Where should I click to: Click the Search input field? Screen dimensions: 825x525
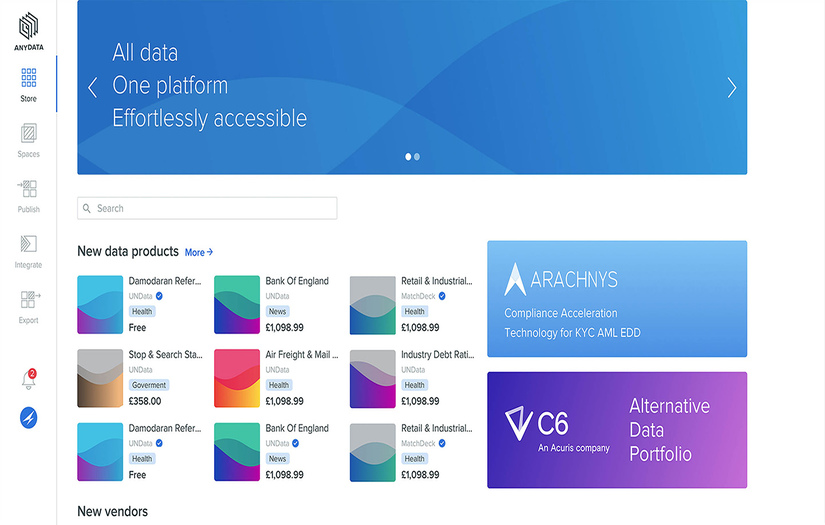(207, 208)
